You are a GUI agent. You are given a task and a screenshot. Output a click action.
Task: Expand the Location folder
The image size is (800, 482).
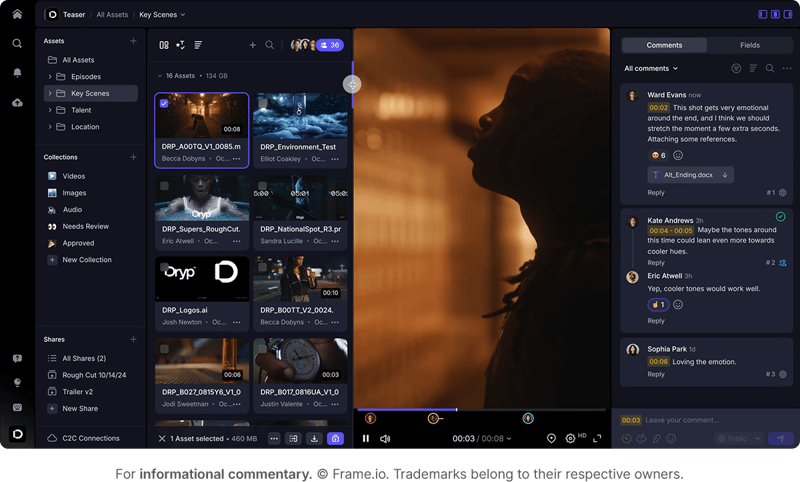pos(49,127)
